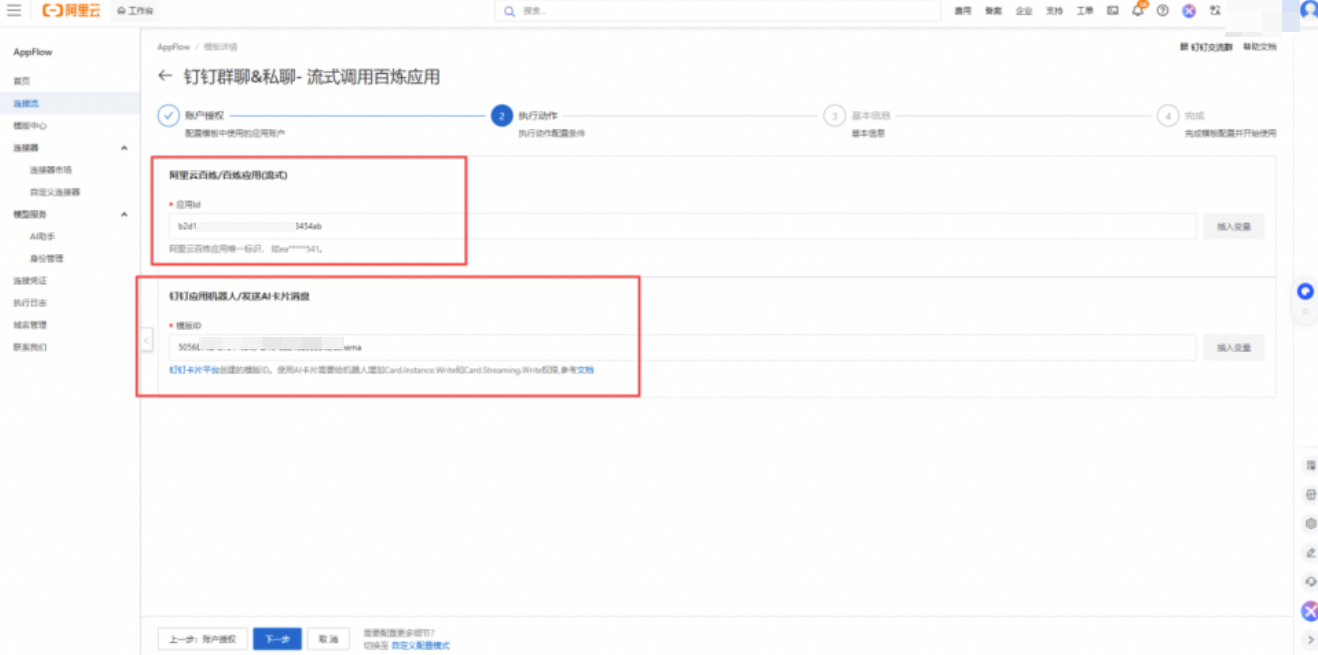Screen dimensions: 1318x655
Task: Select 执行日志 in the sidebar
Action: coord(30,302)
